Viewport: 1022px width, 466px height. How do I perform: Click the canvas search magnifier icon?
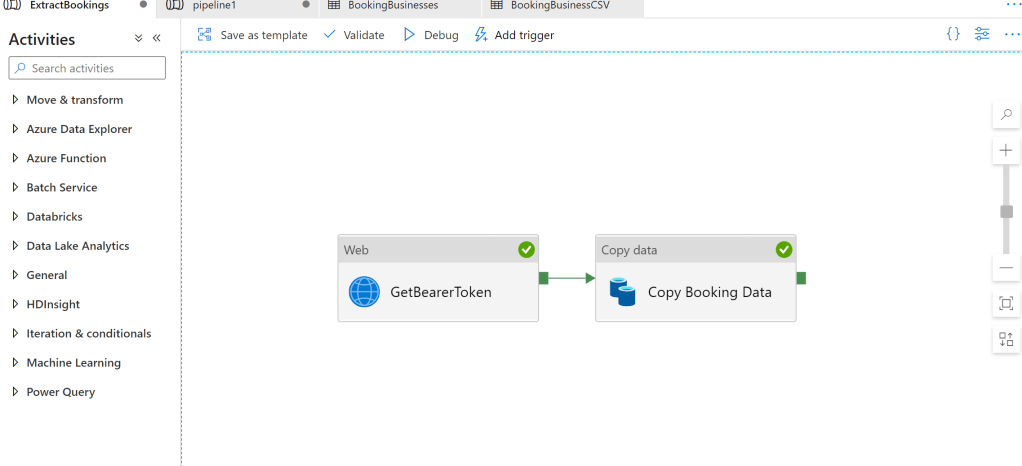click(1006, 115)
